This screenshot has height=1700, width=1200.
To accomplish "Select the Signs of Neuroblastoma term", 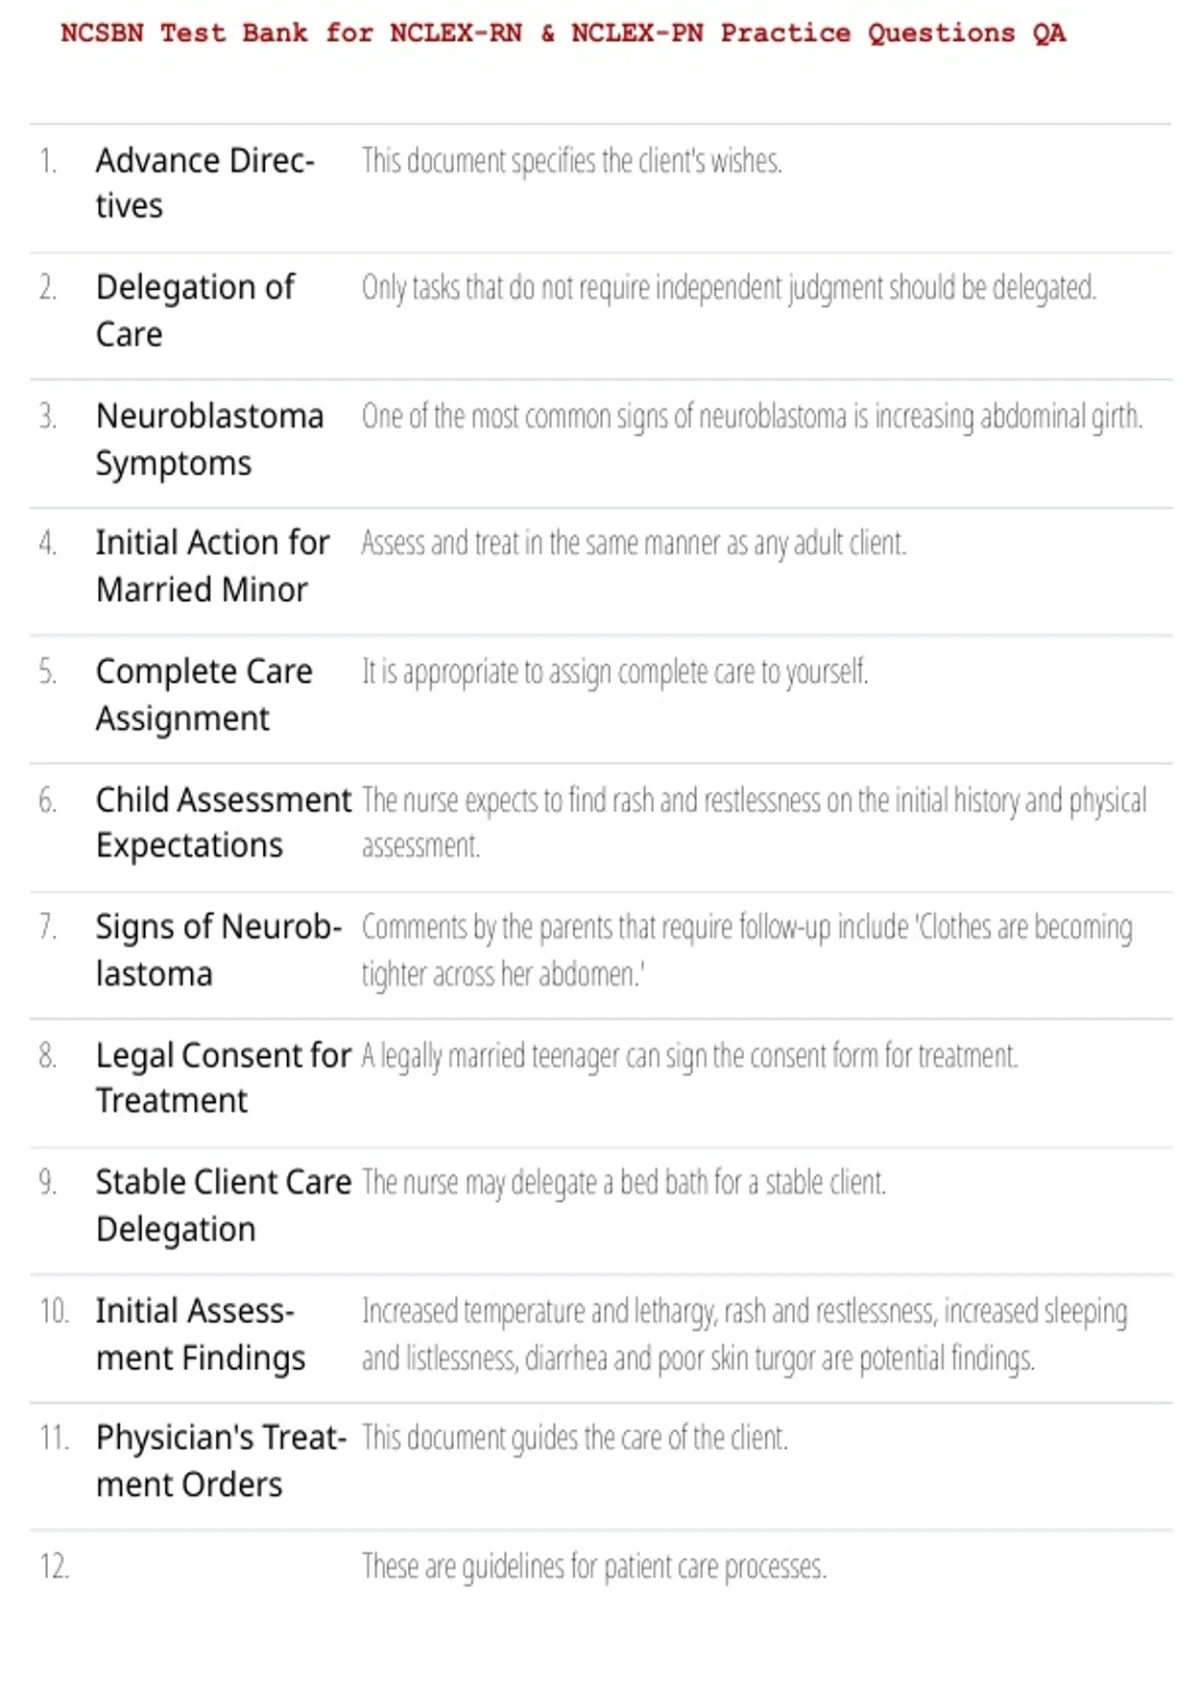I will (219, 950).
